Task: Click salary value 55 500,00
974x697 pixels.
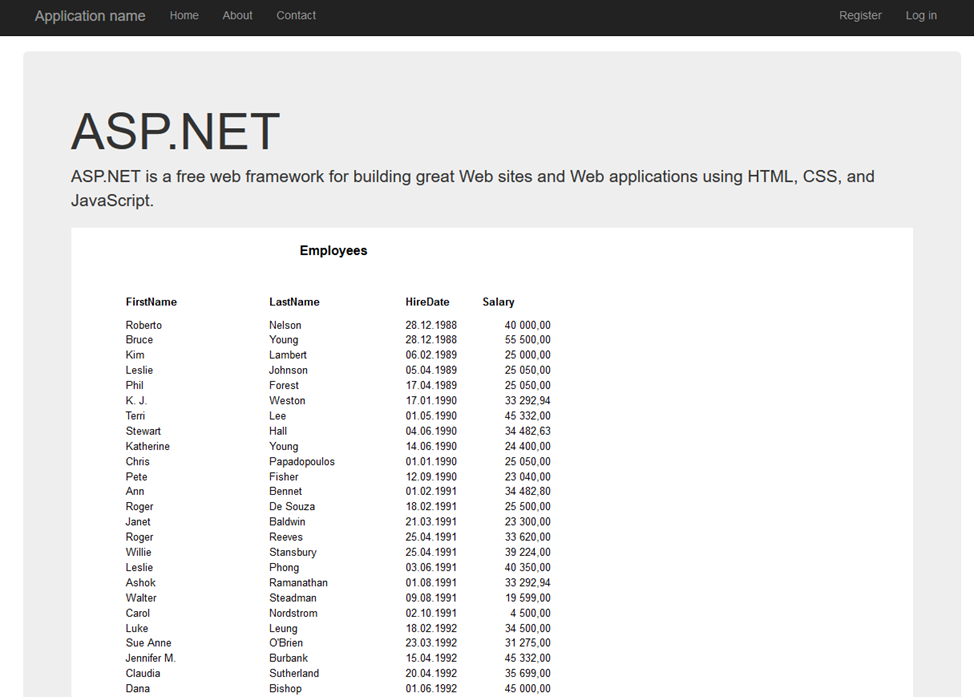Action: click(527, 340)
